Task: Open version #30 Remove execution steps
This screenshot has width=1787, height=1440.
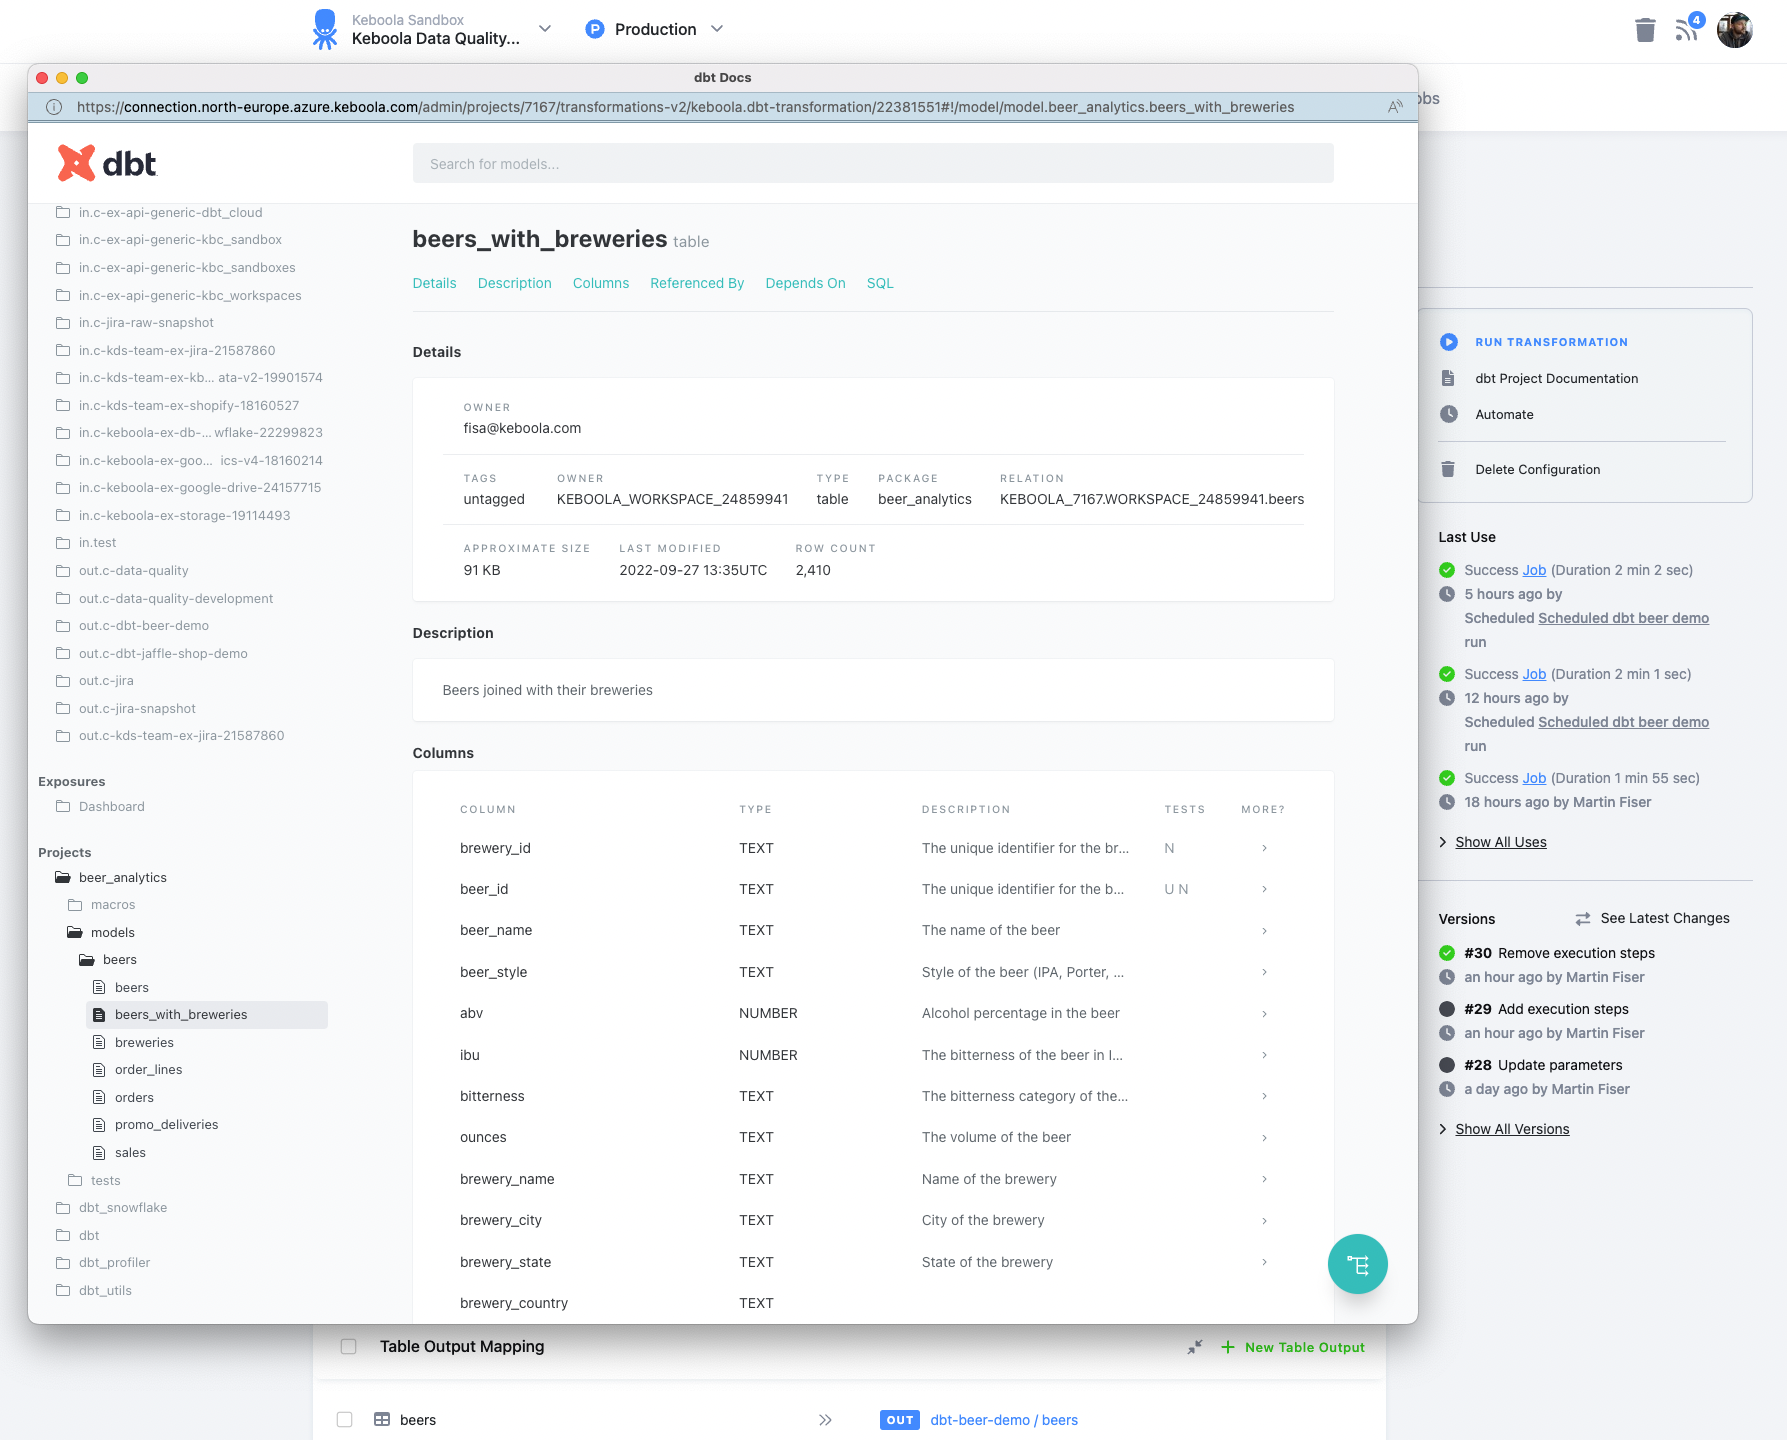Action: click(x=1559, y=953)
